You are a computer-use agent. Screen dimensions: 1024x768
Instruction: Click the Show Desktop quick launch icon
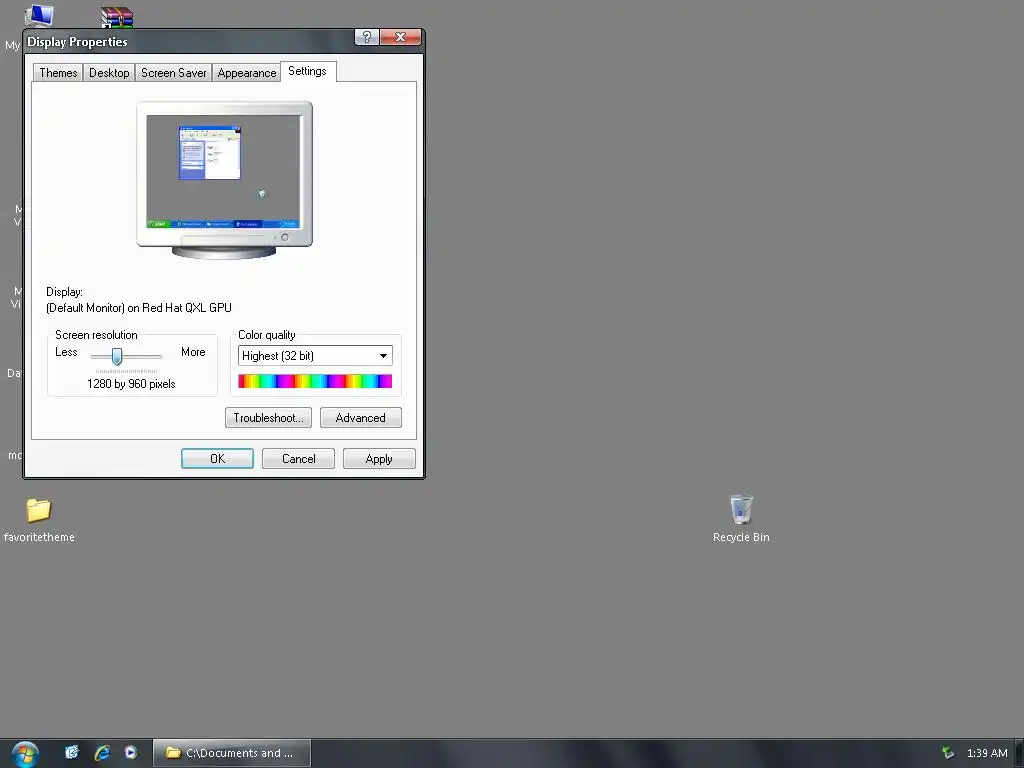click(71, 752)
